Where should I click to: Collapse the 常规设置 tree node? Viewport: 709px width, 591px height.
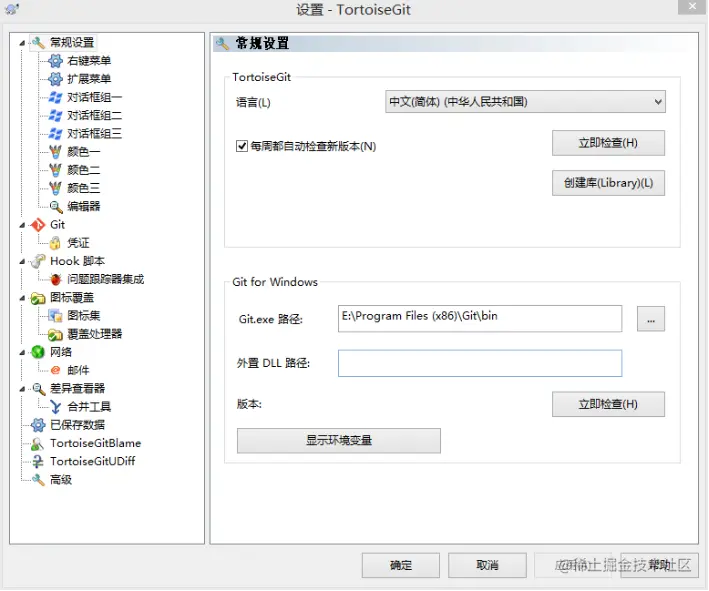click(x=22, y=43)
